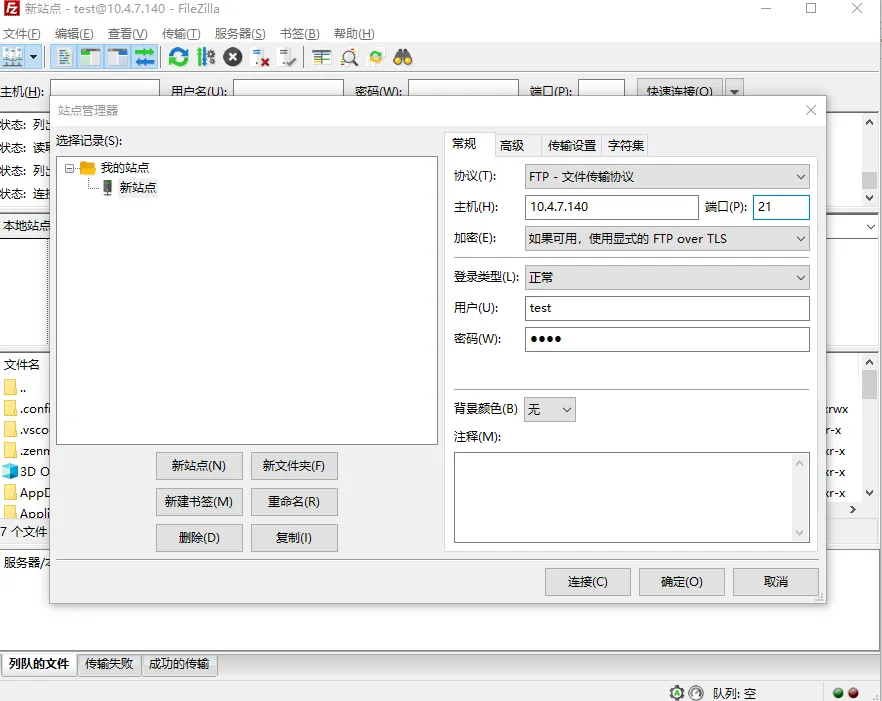
Task: Click the 重命名(R) button
Action: click(x=294, y=502)
